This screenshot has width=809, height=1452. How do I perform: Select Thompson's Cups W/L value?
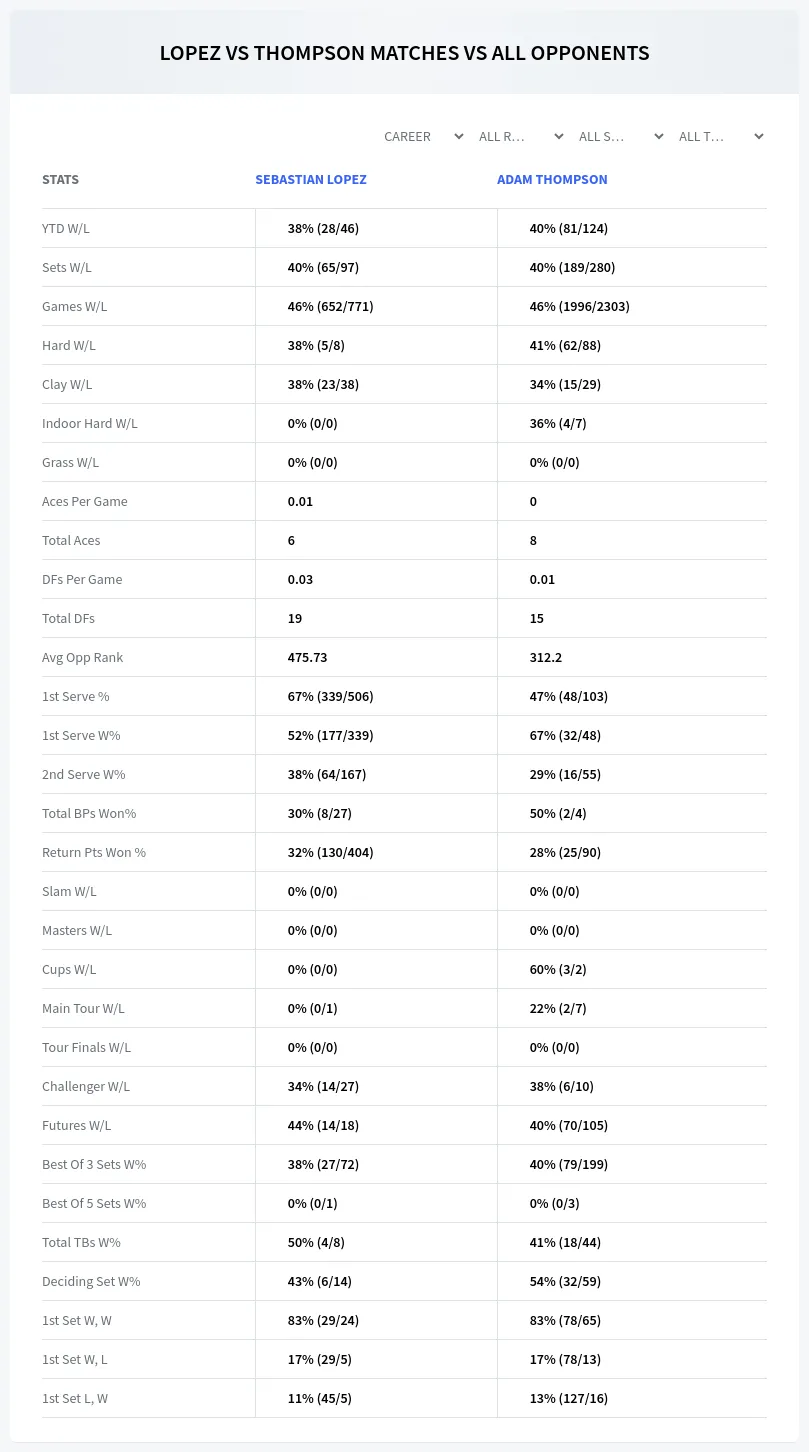(558, 969)
